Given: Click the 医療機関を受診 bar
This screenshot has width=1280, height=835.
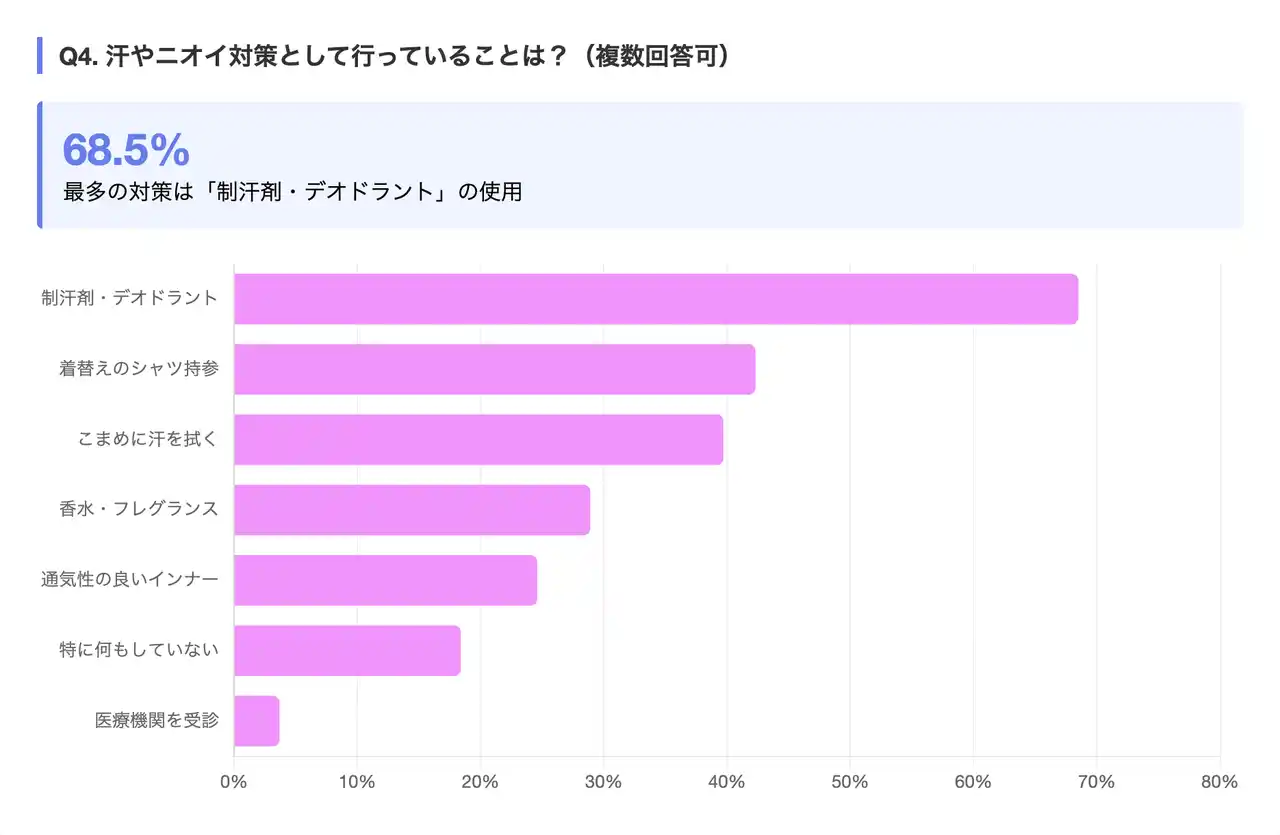Looking at the screenshot, I should 257,721.
